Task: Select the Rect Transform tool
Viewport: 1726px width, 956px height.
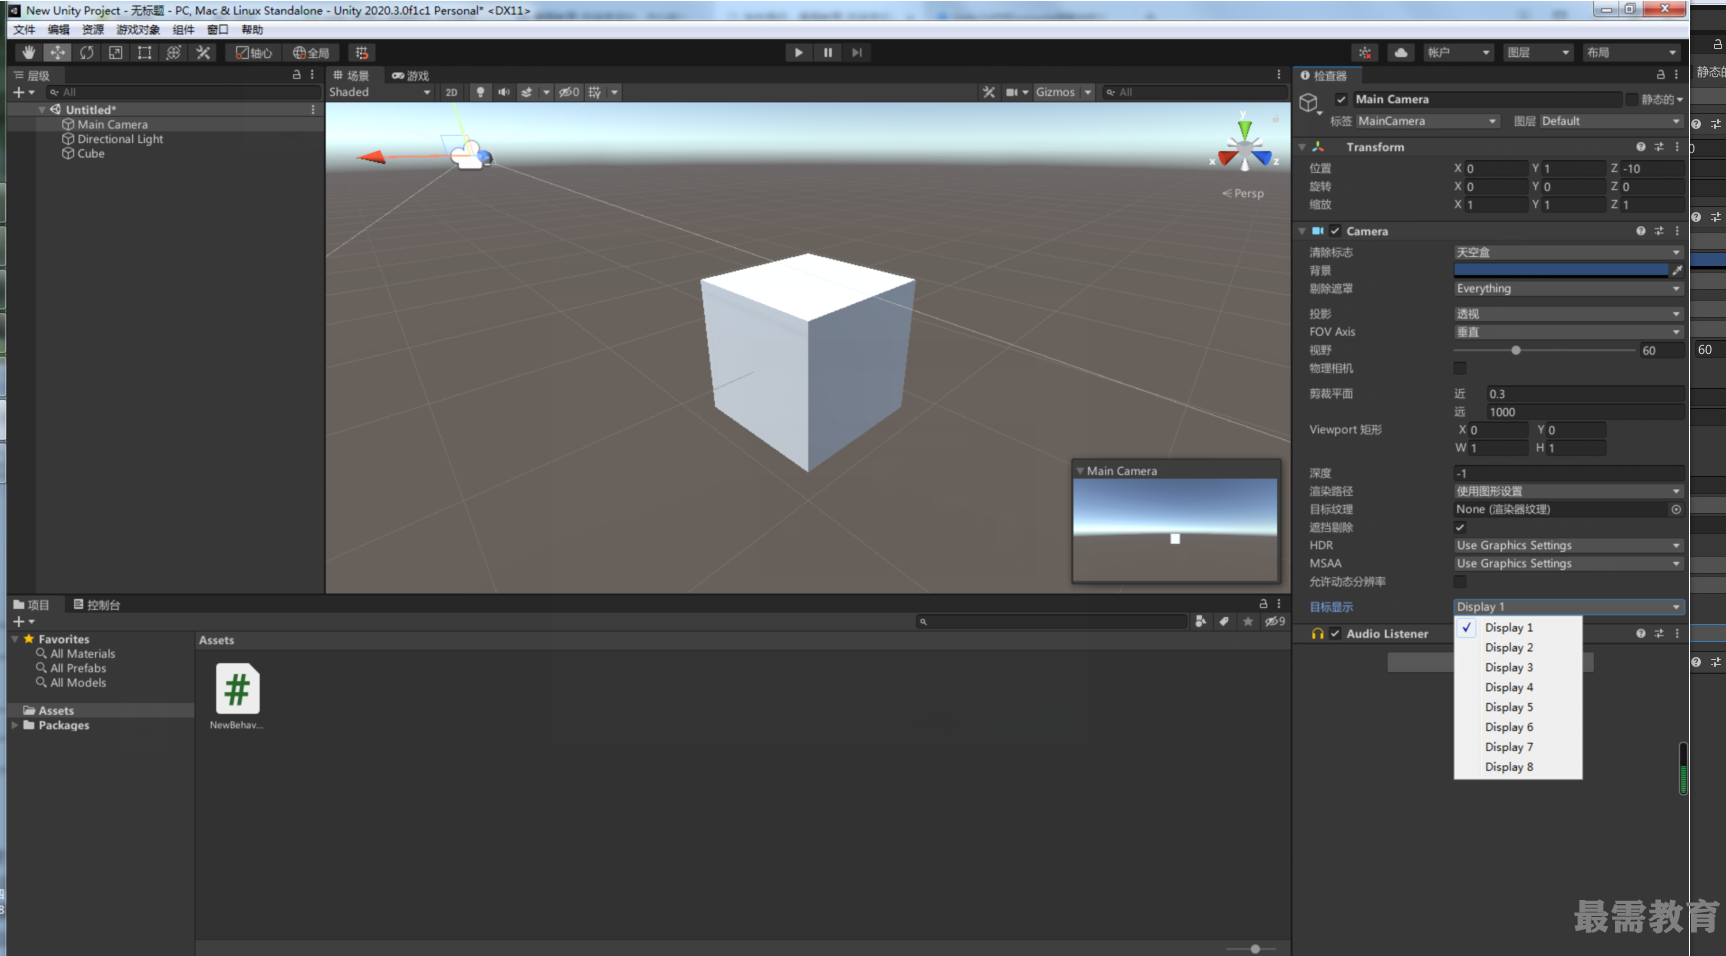Action: (145, 52)
